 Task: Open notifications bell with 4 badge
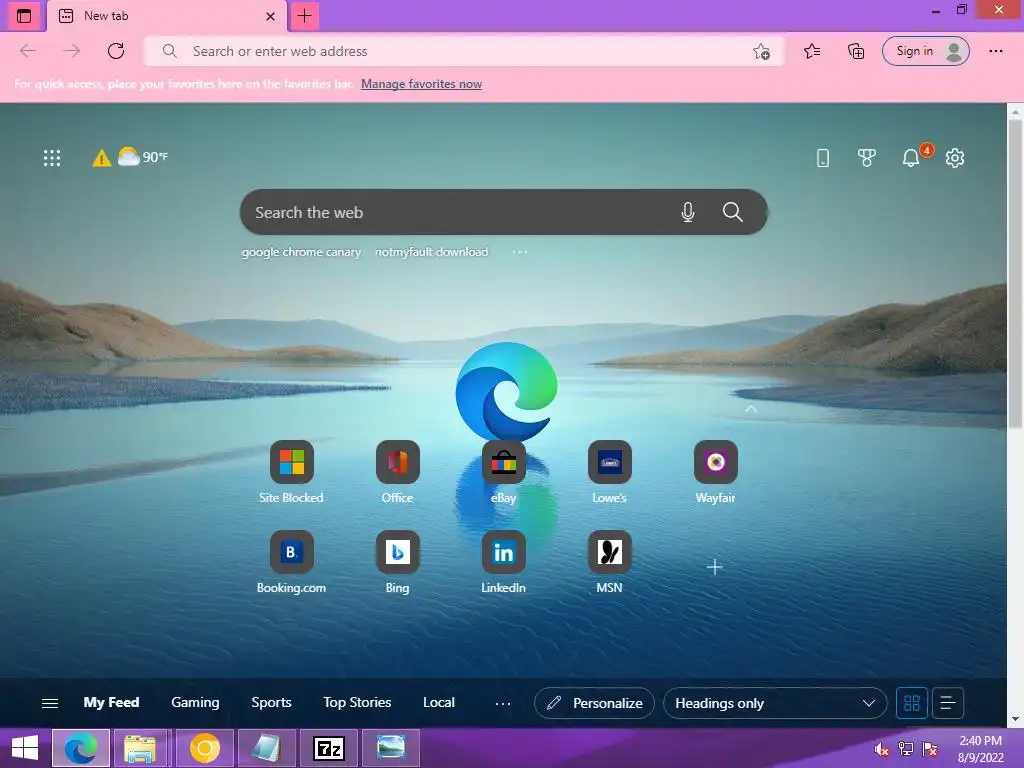912,157
